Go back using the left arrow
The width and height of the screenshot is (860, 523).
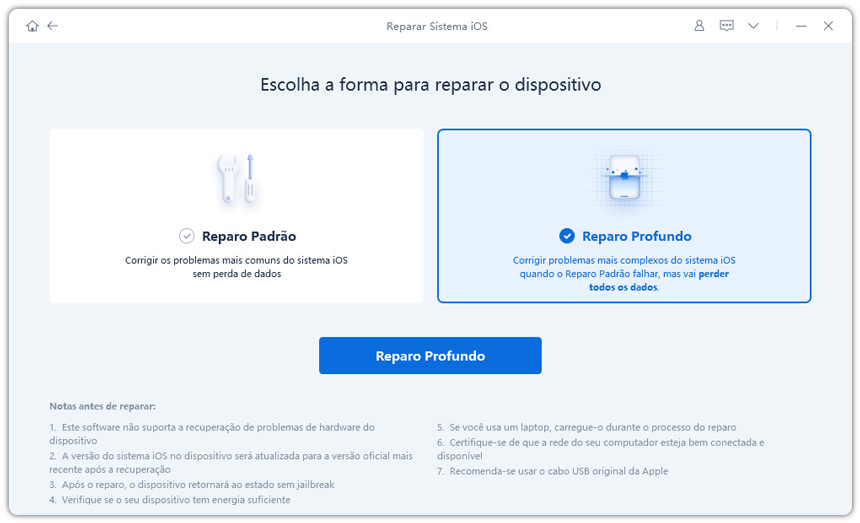pyautogui.click(x=53, y=26)
